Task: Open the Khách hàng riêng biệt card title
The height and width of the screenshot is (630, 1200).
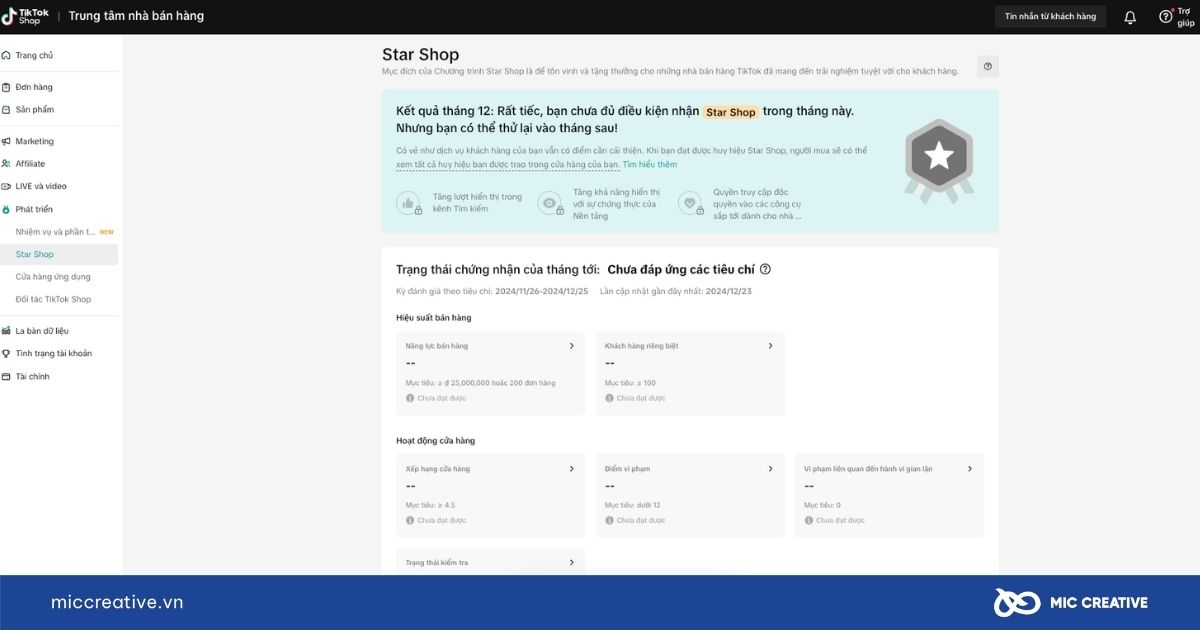Action: tap(641, 346)
